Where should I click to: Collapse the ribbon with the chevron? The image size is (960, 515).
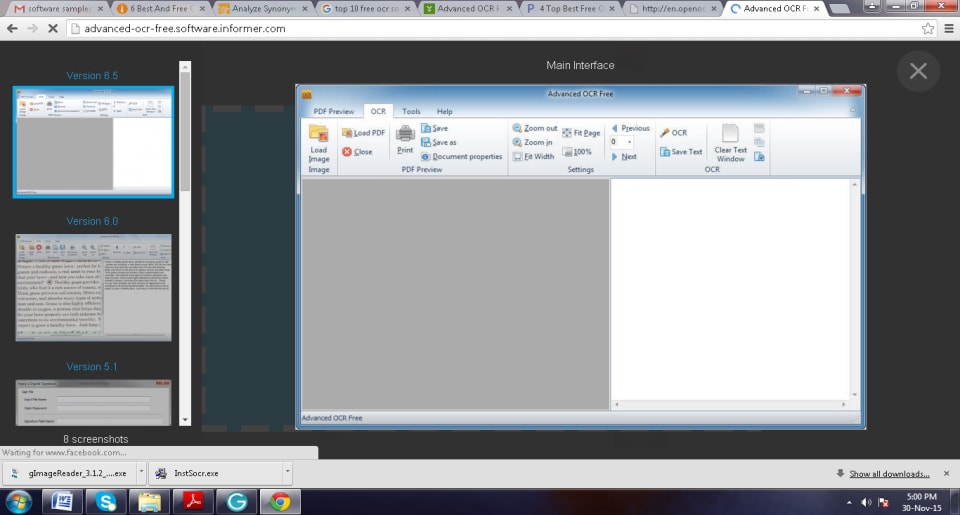click(853, 111)
